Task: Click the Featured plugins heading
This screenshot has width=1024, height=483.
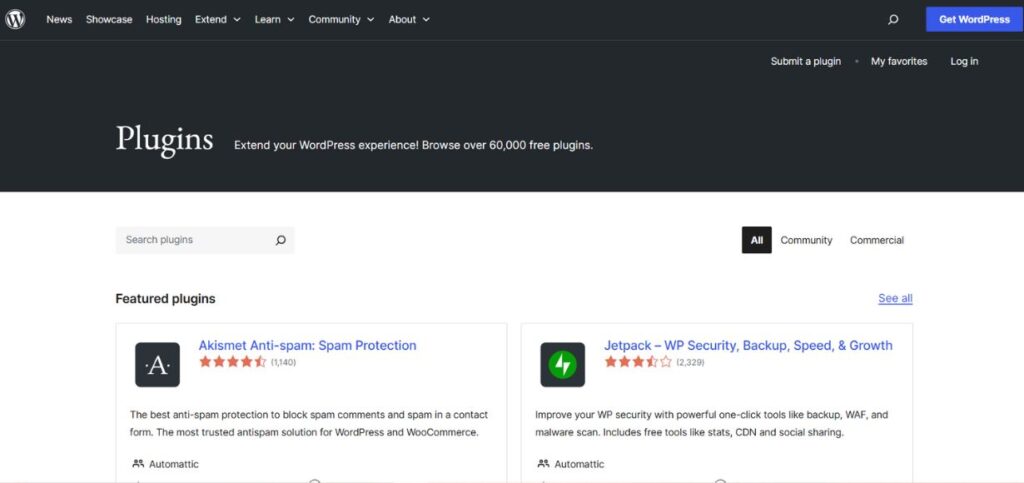Action: (165, 299)
